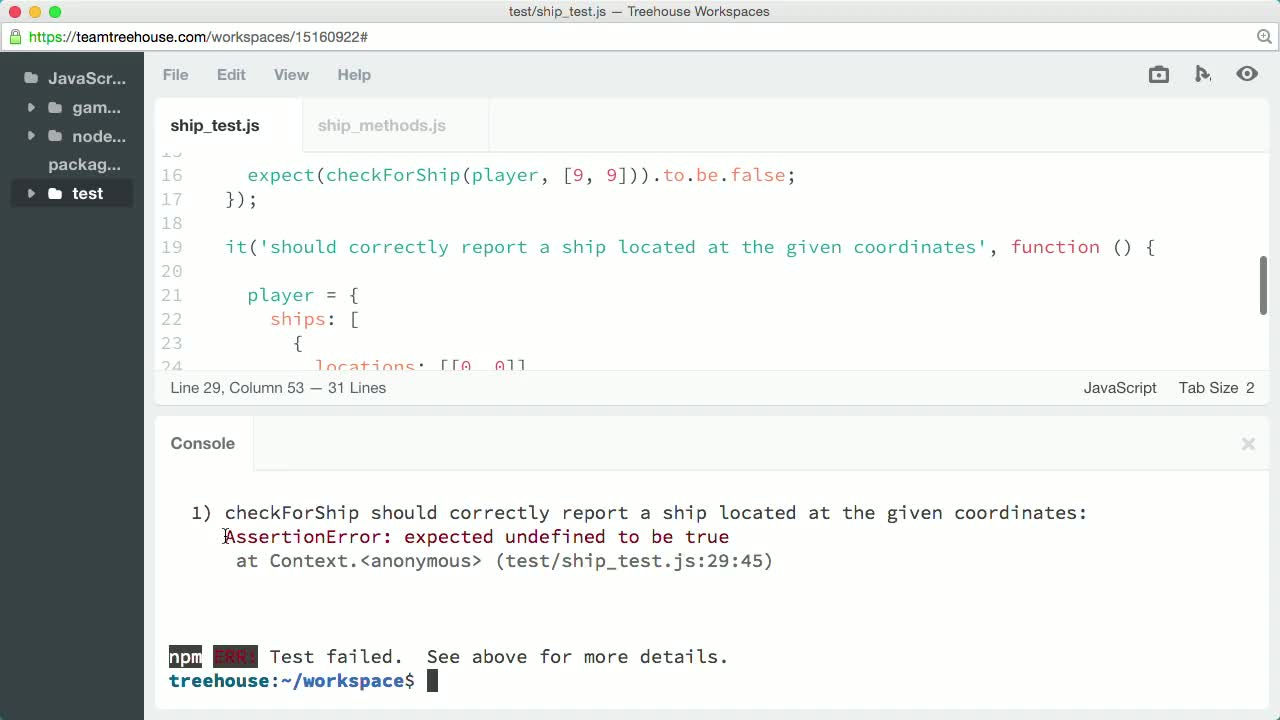Click the macOS green fullscreen button
This screenshot has height=720, width=1280.
pyautogui.click(x=55, y=12)
